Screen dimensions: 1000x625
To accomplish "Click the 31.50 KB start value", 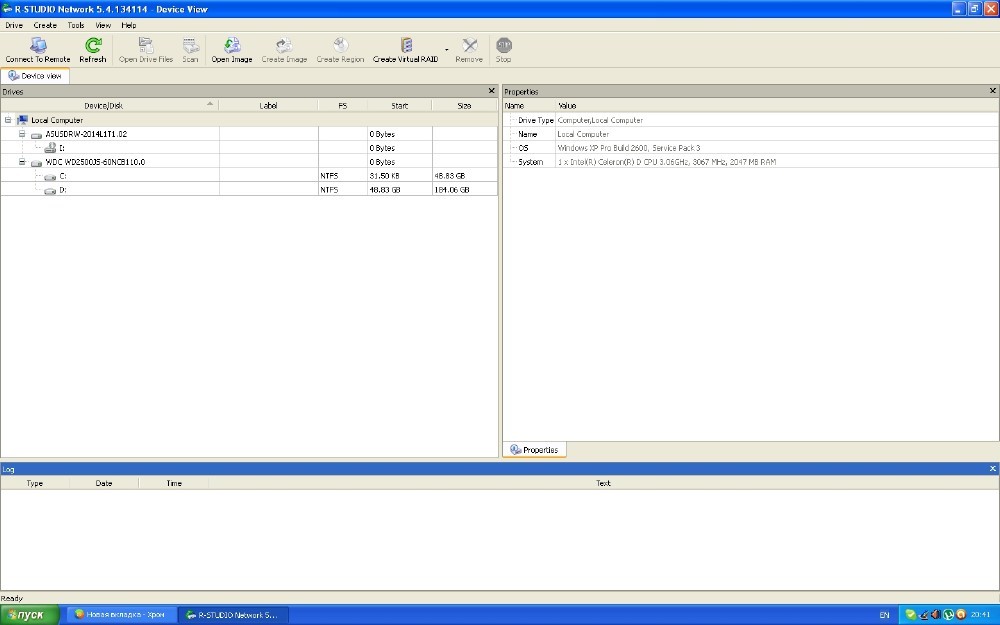I will [x=385, y=176].
